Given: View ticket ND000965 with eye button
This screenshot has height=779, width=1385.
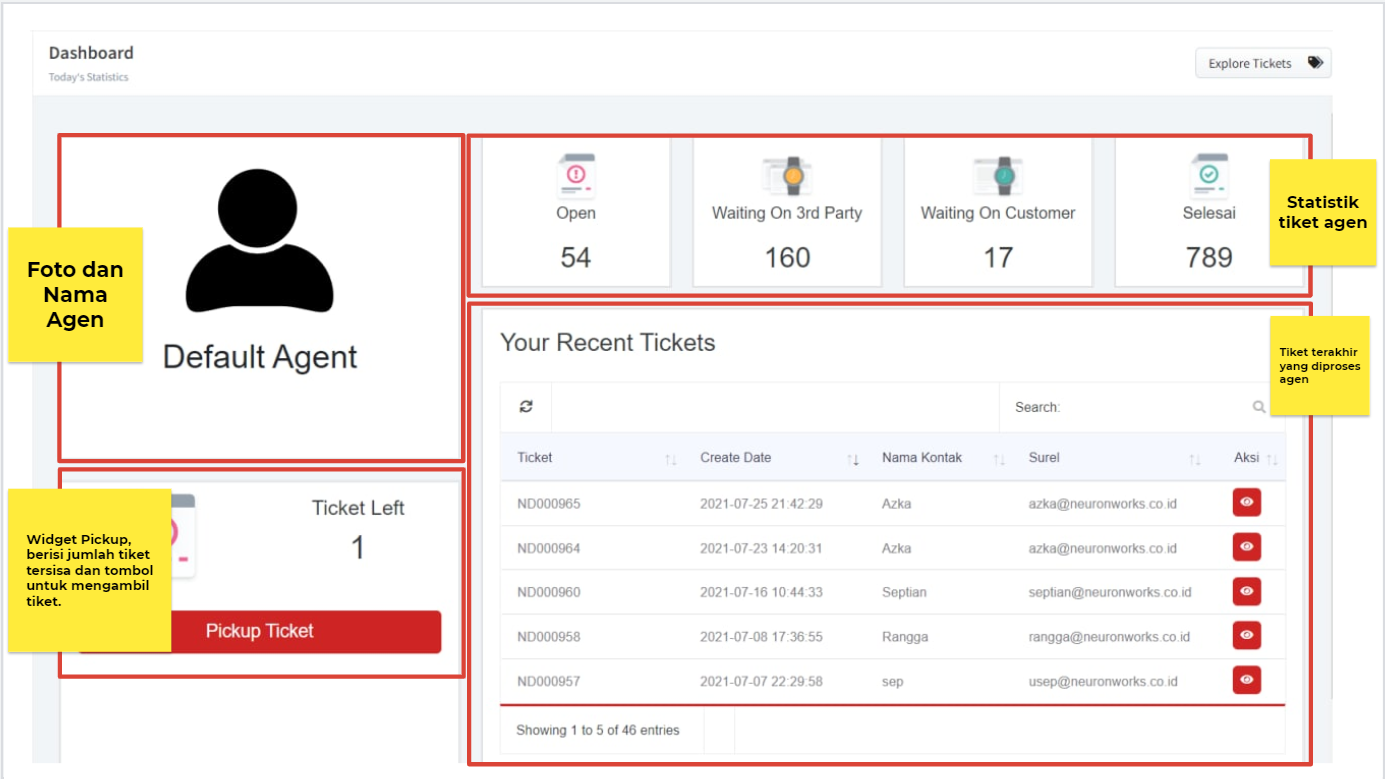Looking at the screenshot, I should pyautogui.click(x=1246, y=503).
